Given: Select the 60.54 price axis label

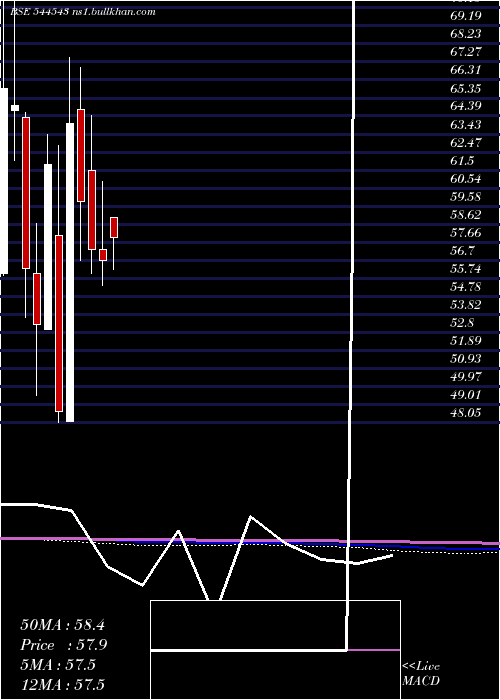Looking at the screenshot, I should tap(466, 179).
